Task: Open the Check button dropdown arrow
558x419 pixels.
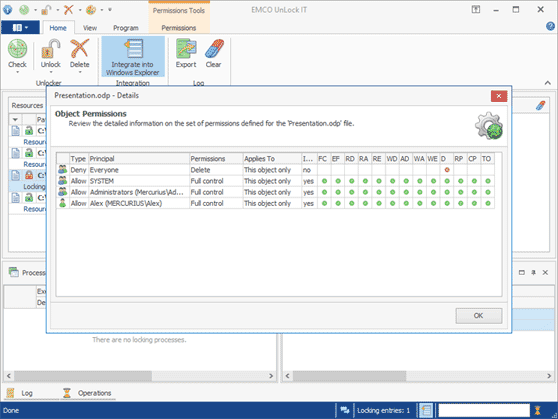Action: click(17, 72)
